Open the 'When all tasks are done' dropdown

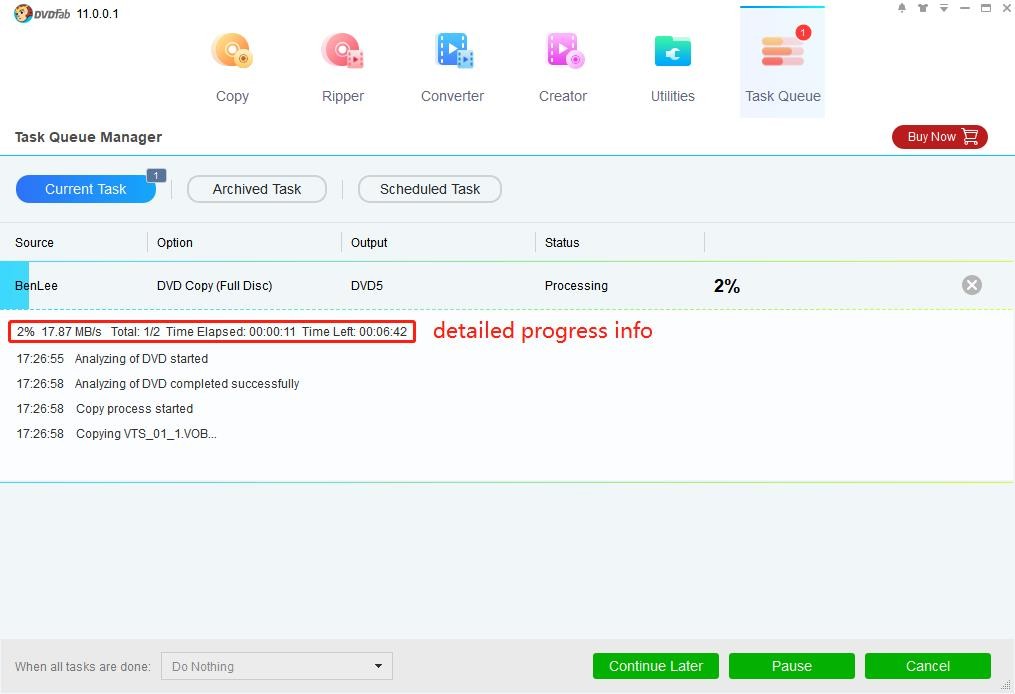tap(276, 666)
